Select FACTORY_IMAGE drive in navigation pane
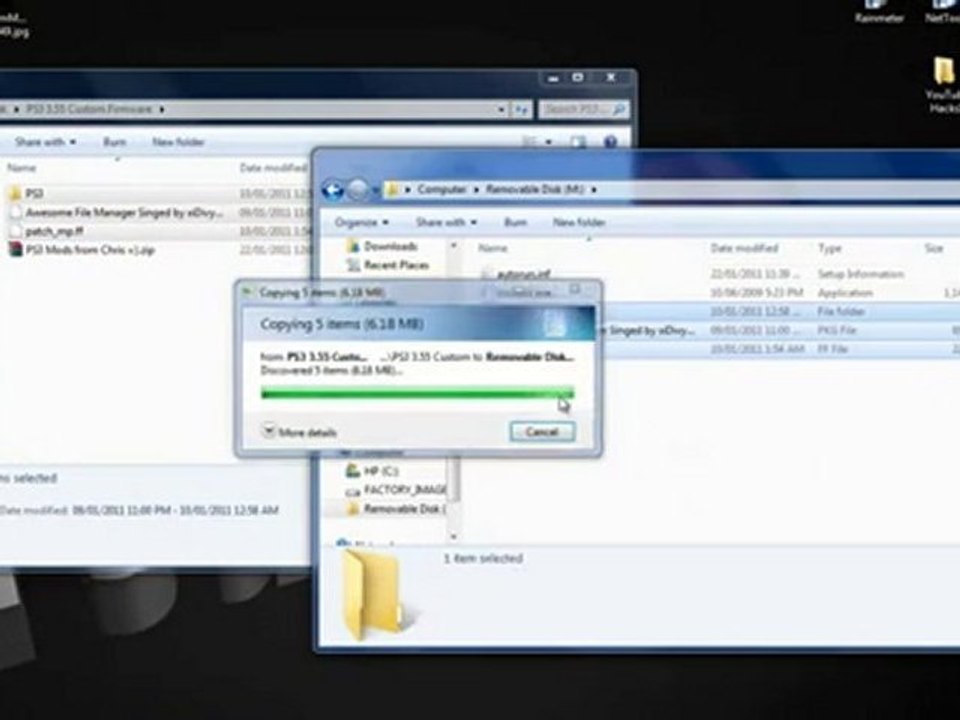The height and width of the screenshot is (720, 960). point(405,490)
